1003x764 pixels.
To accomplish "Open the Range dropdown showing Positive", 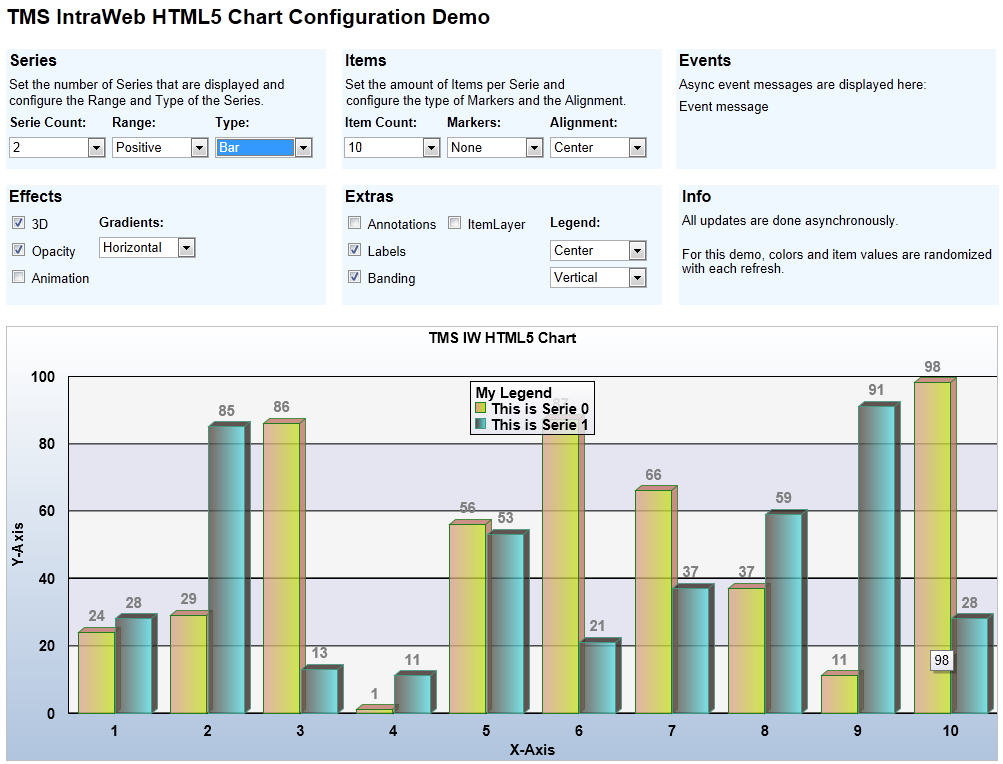I will point(160,147).
